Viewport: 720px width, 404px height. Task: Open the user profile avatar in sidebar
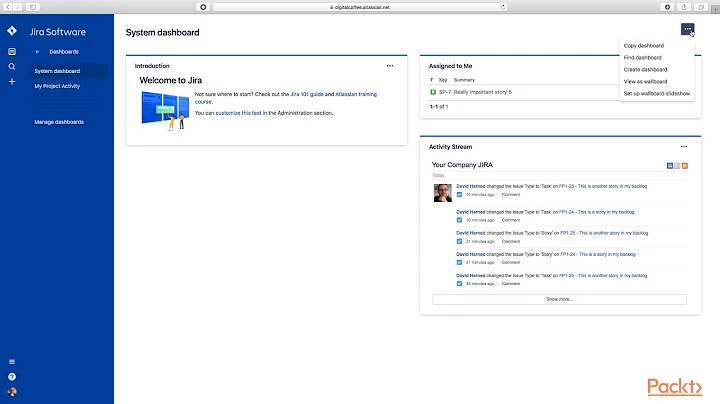coord(12,392)
